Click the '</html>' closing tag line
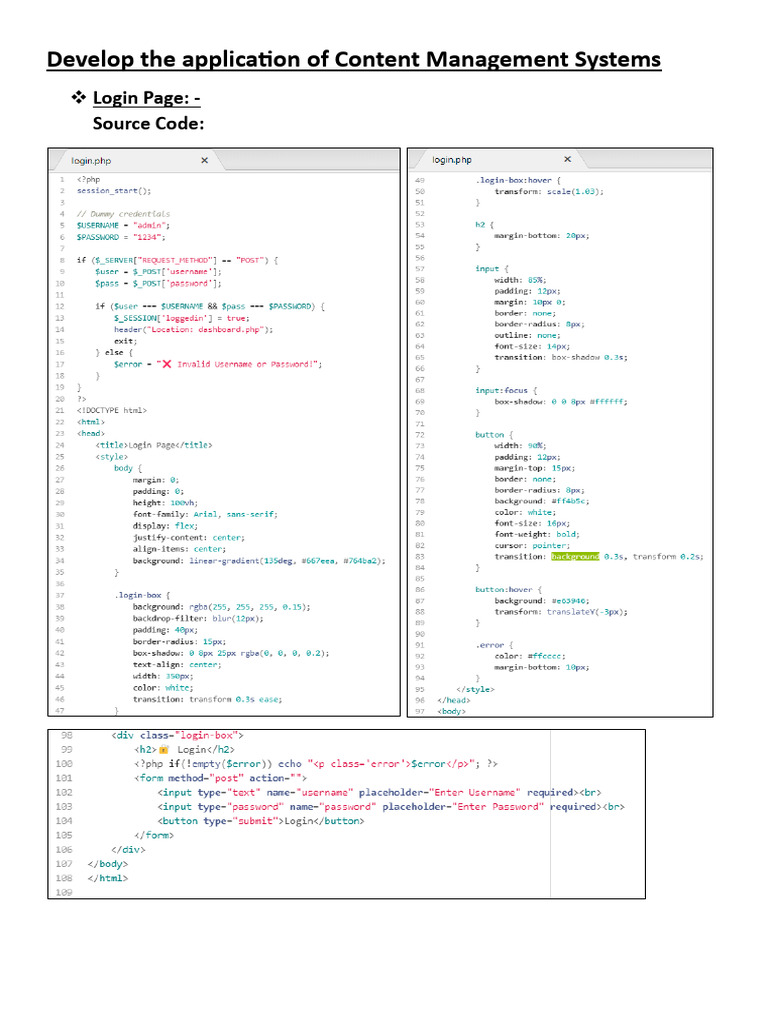This screenshot has height=1024, width=768. click(x=108, y=878)
